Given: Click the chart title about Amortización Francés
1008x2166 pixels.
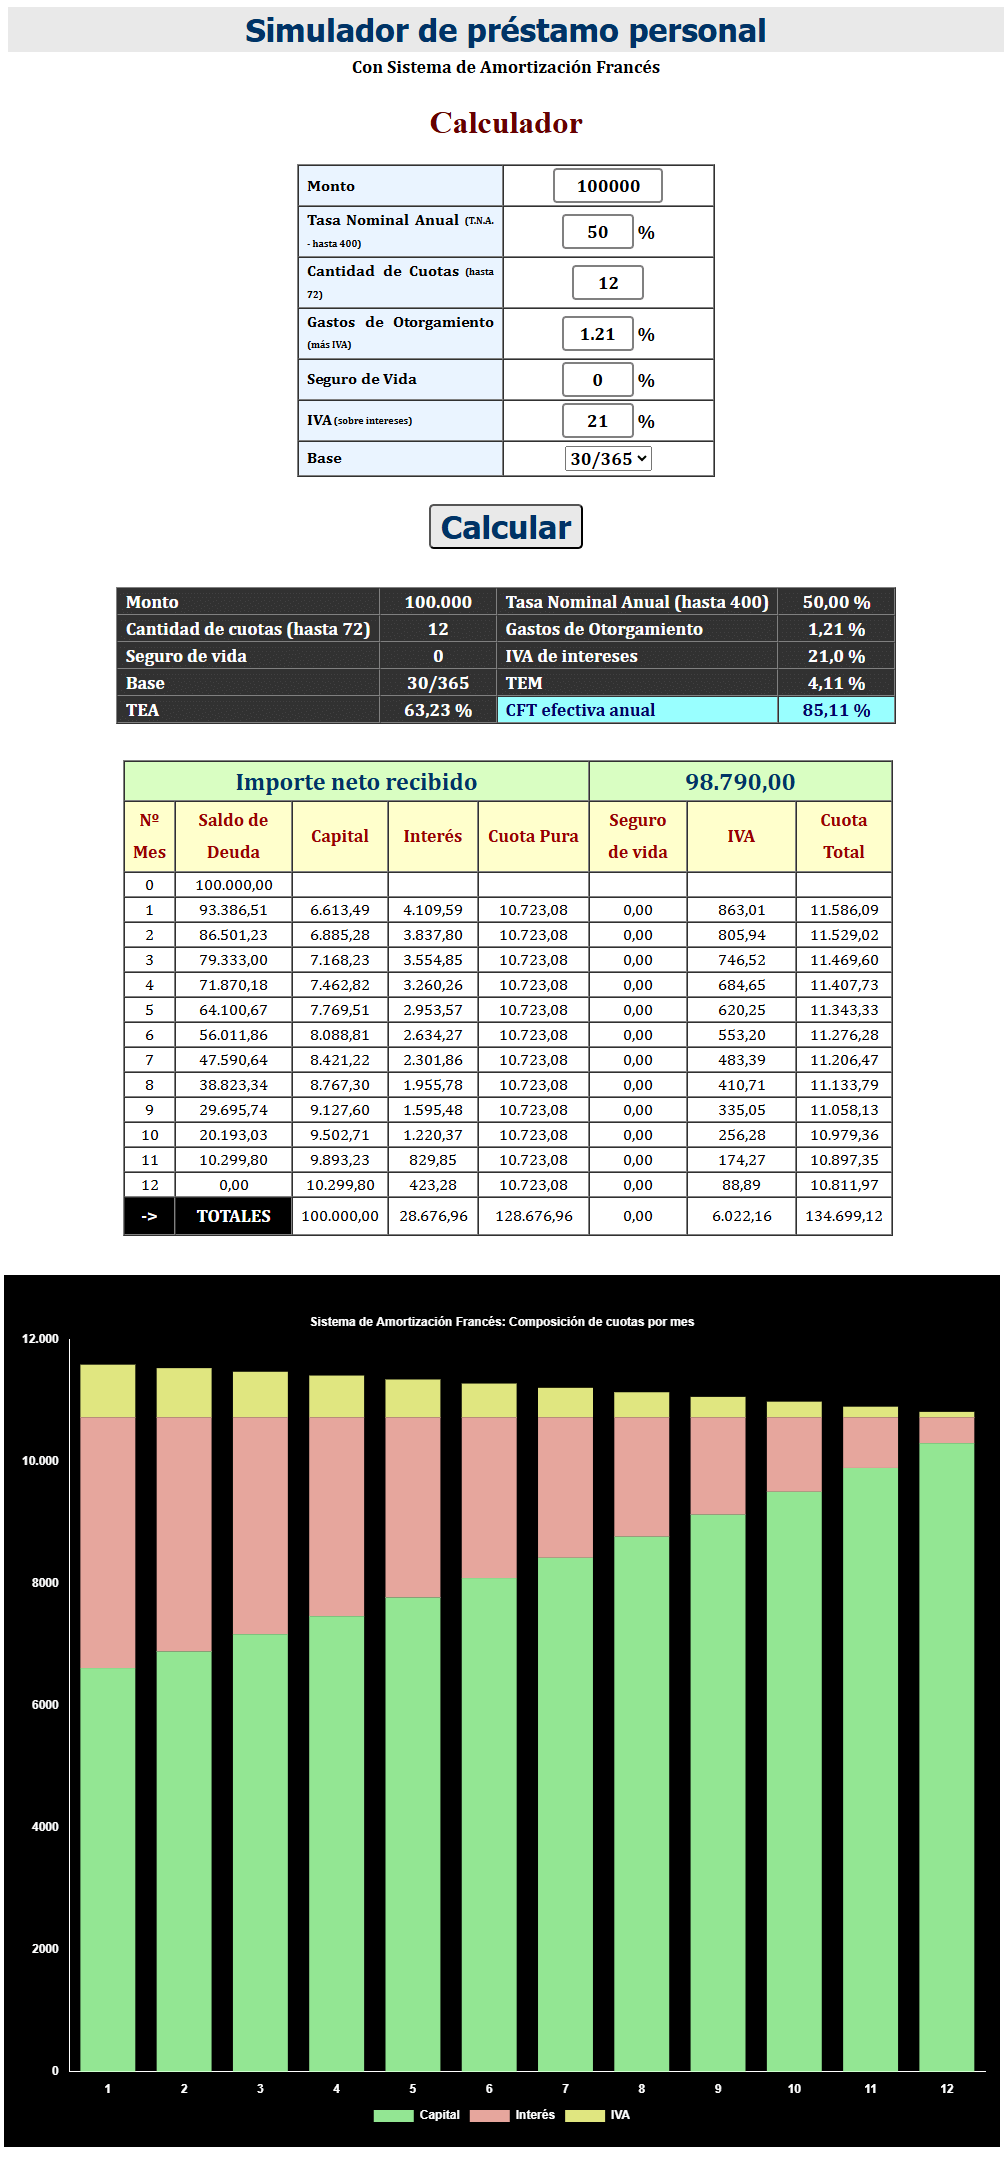Looking at the screenshot, I should click(x=502, y=1322).
